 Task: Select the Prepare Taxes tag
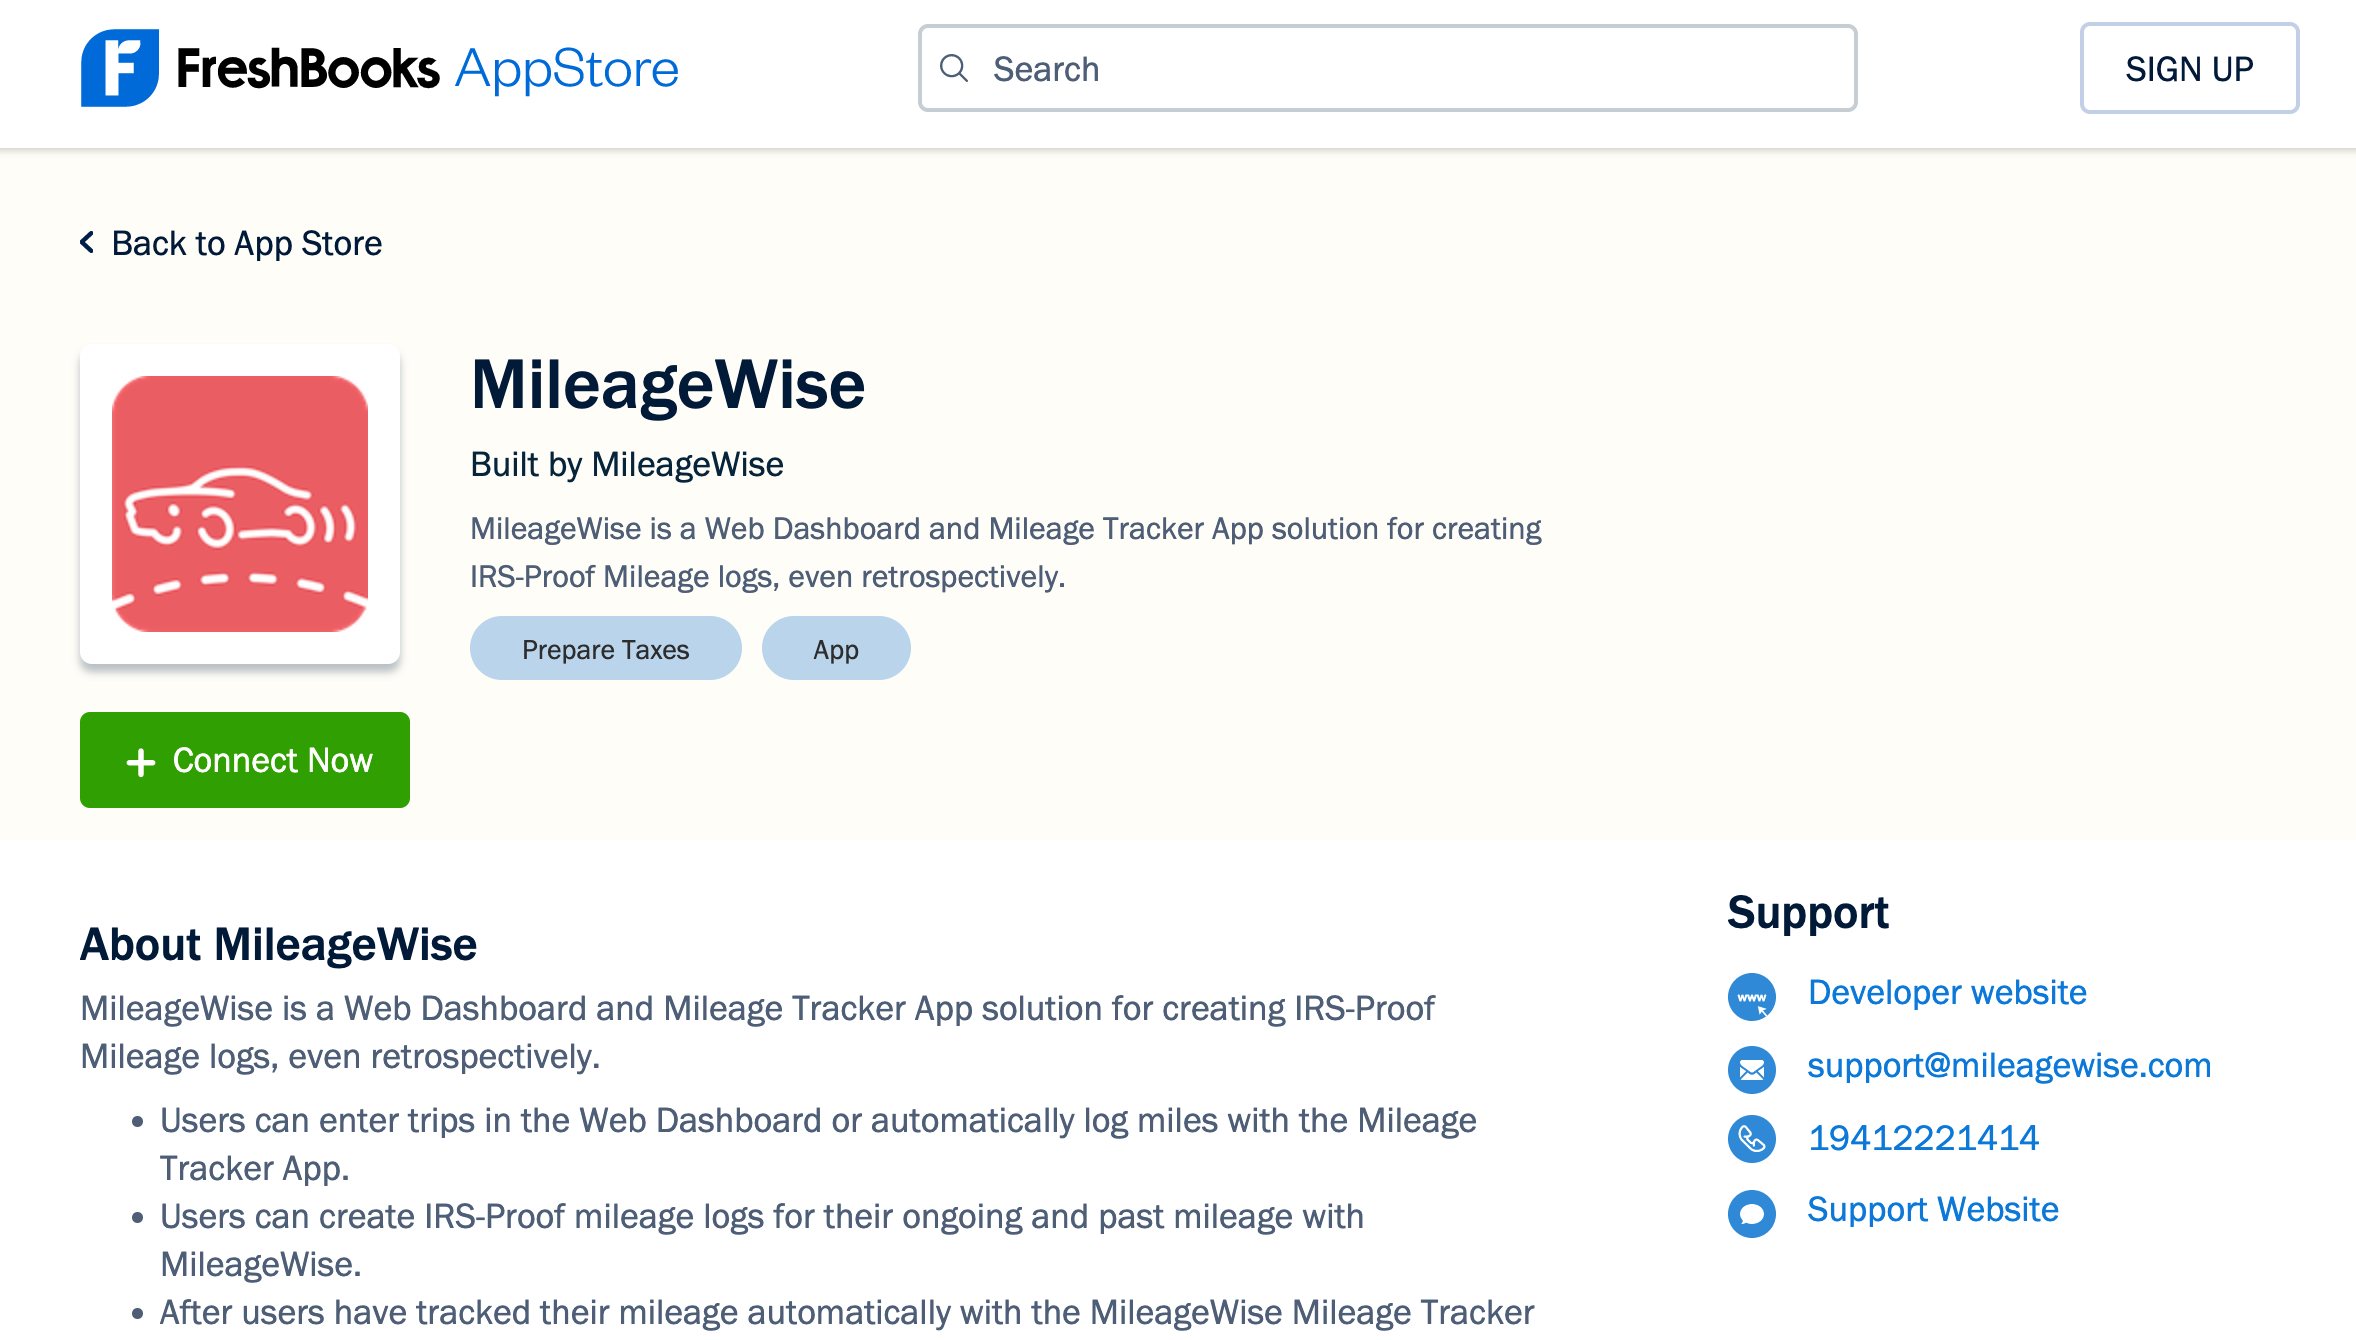[606, 648]
